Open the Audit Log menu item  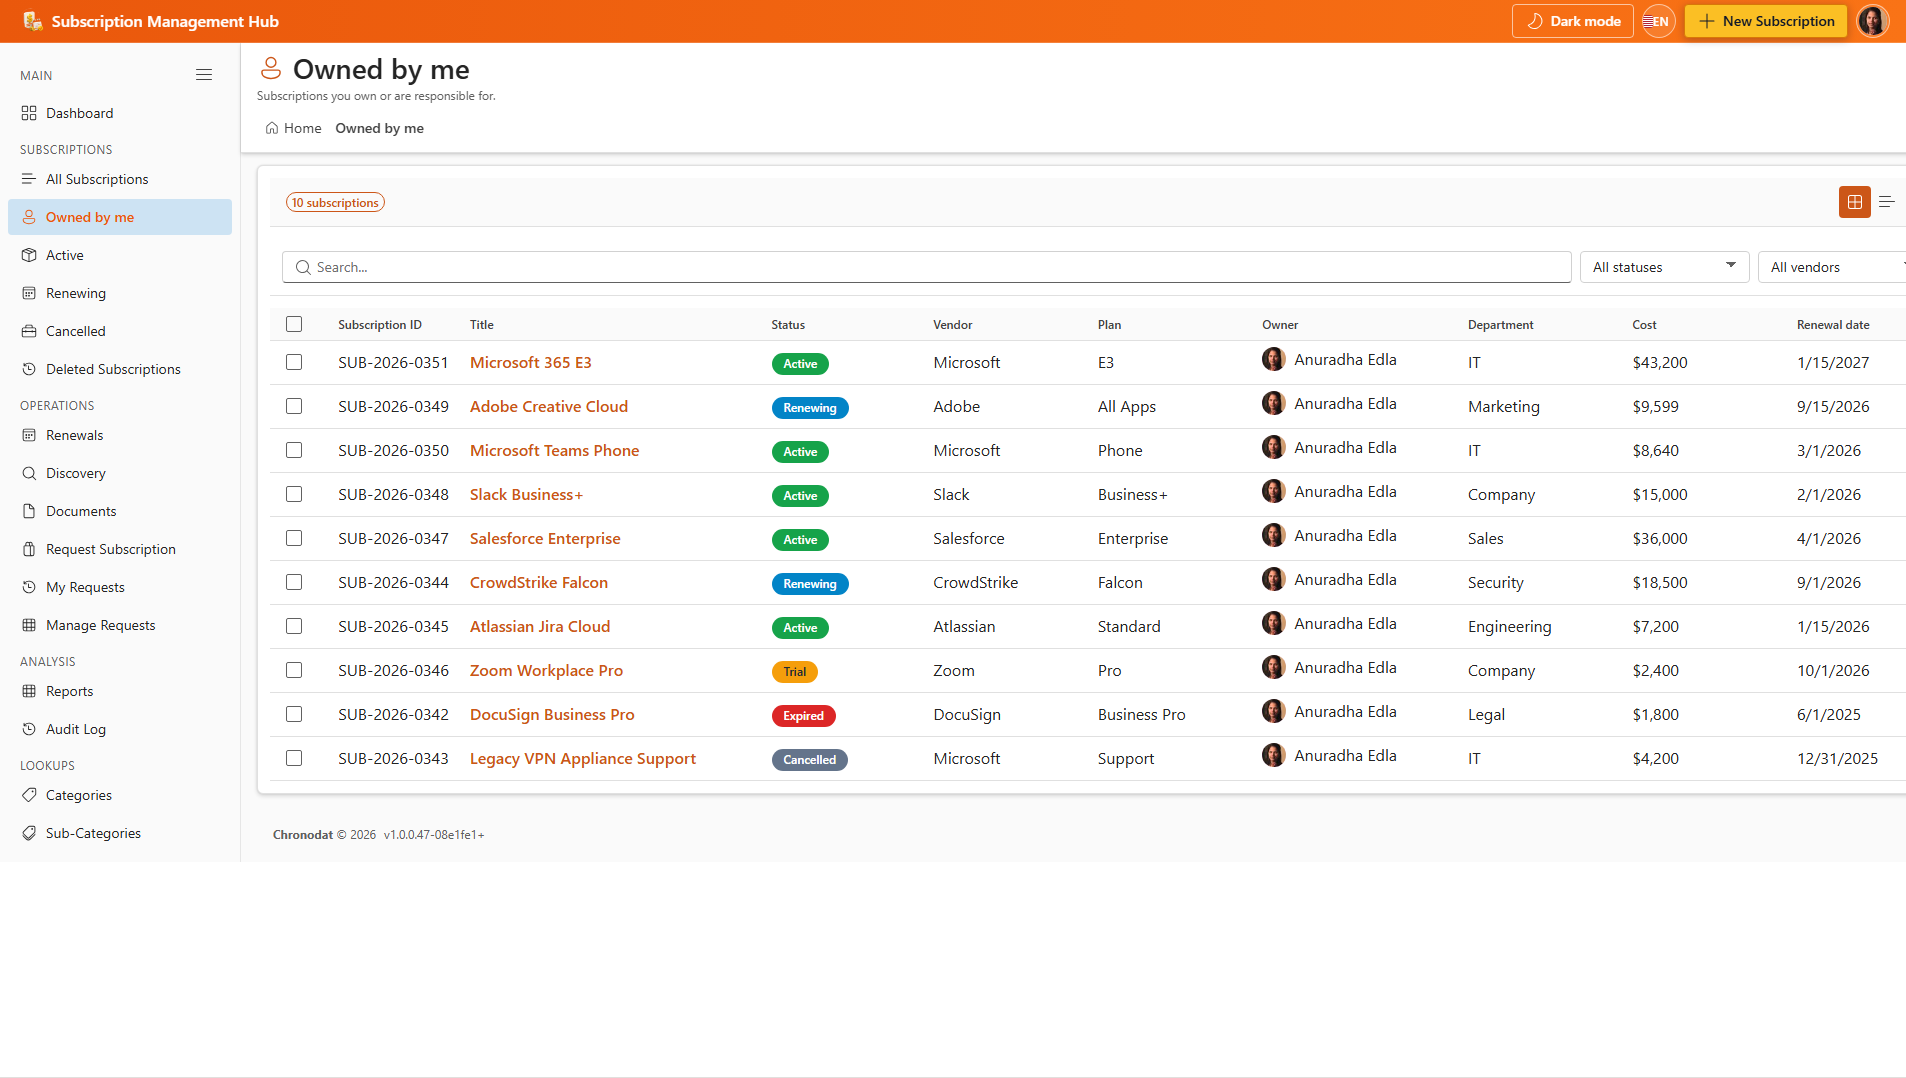click(x=120, y=729)
